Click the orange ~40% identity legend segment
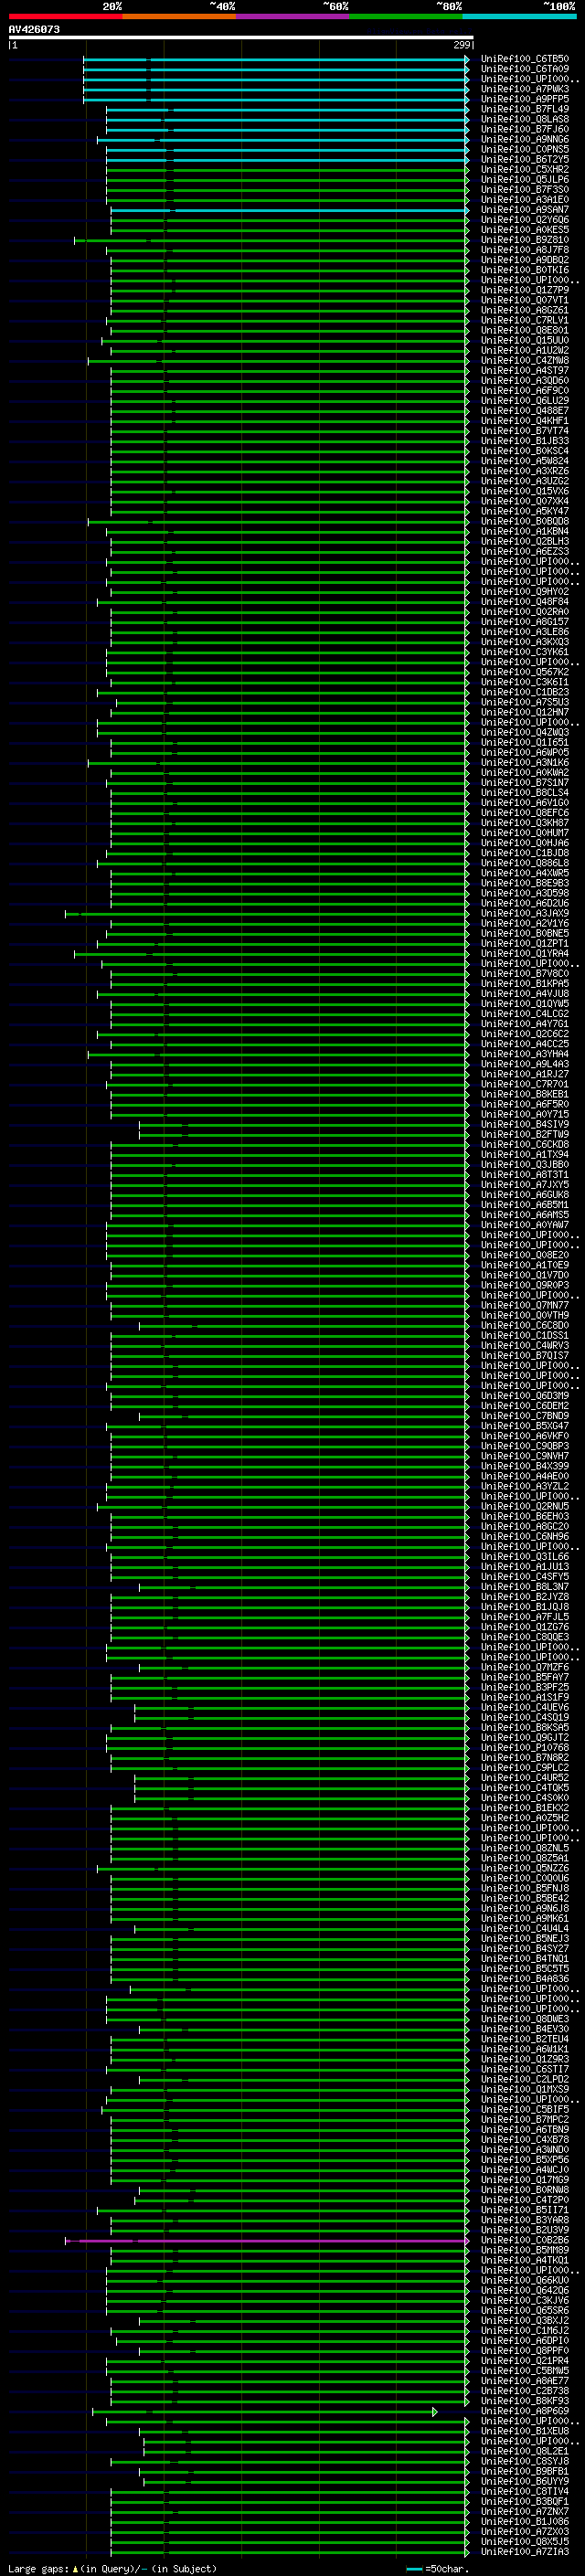 point(179,16)
